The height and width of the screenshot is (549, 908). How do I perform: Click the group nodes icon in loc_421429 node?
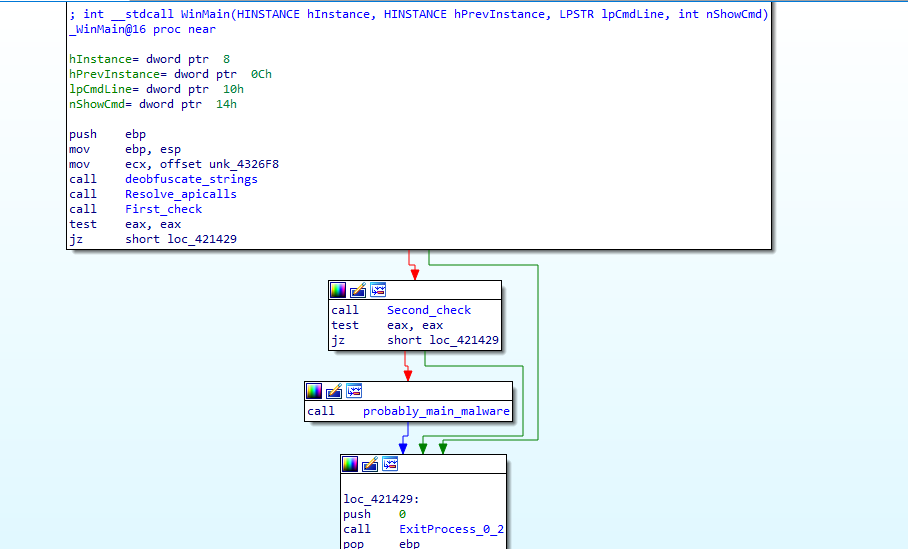390,464
